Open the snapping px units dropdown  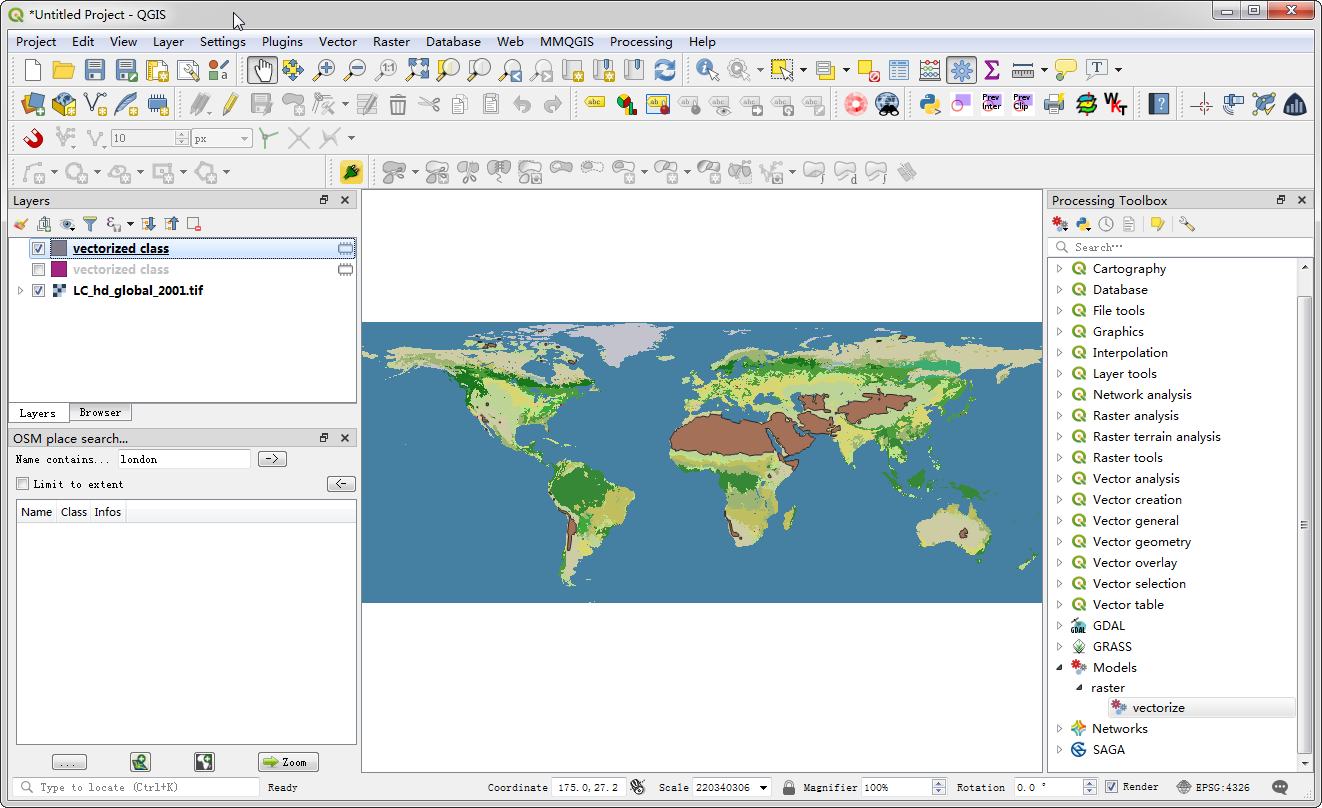[222, 139]
